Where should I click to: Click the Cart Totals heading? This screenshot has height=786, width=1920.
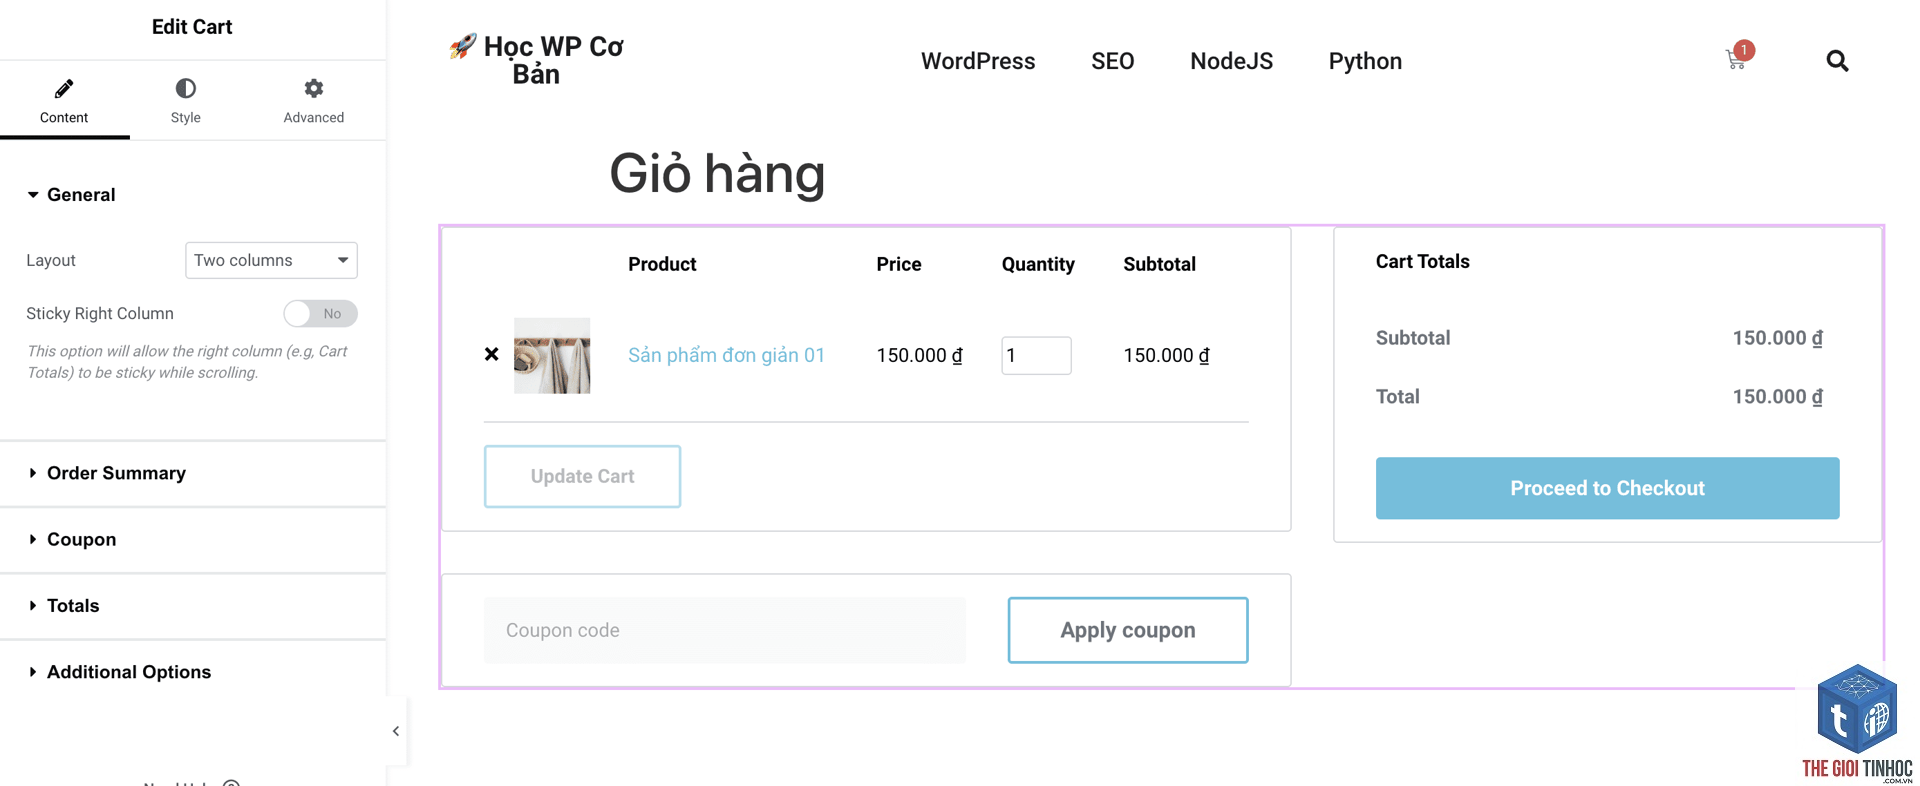tap(1422, 262)
